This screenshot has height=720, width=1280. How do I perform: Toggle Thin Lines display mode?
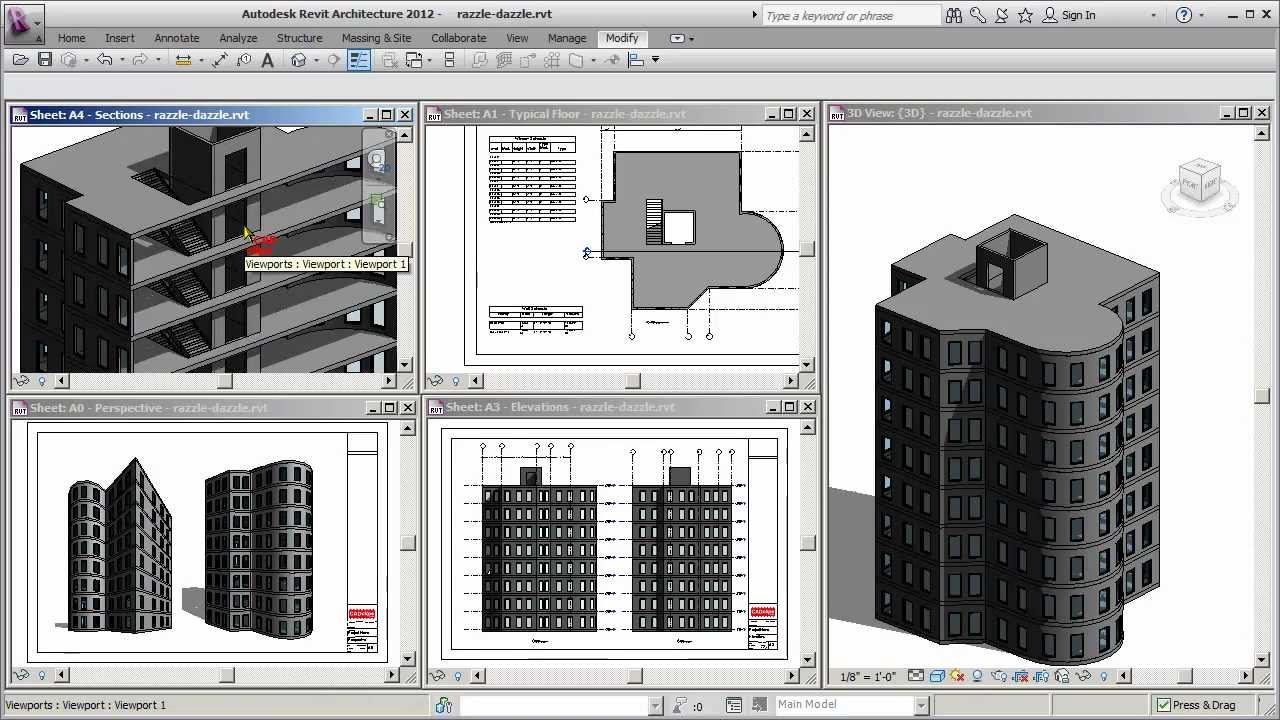pyautogui.click(x=358, y=60)
